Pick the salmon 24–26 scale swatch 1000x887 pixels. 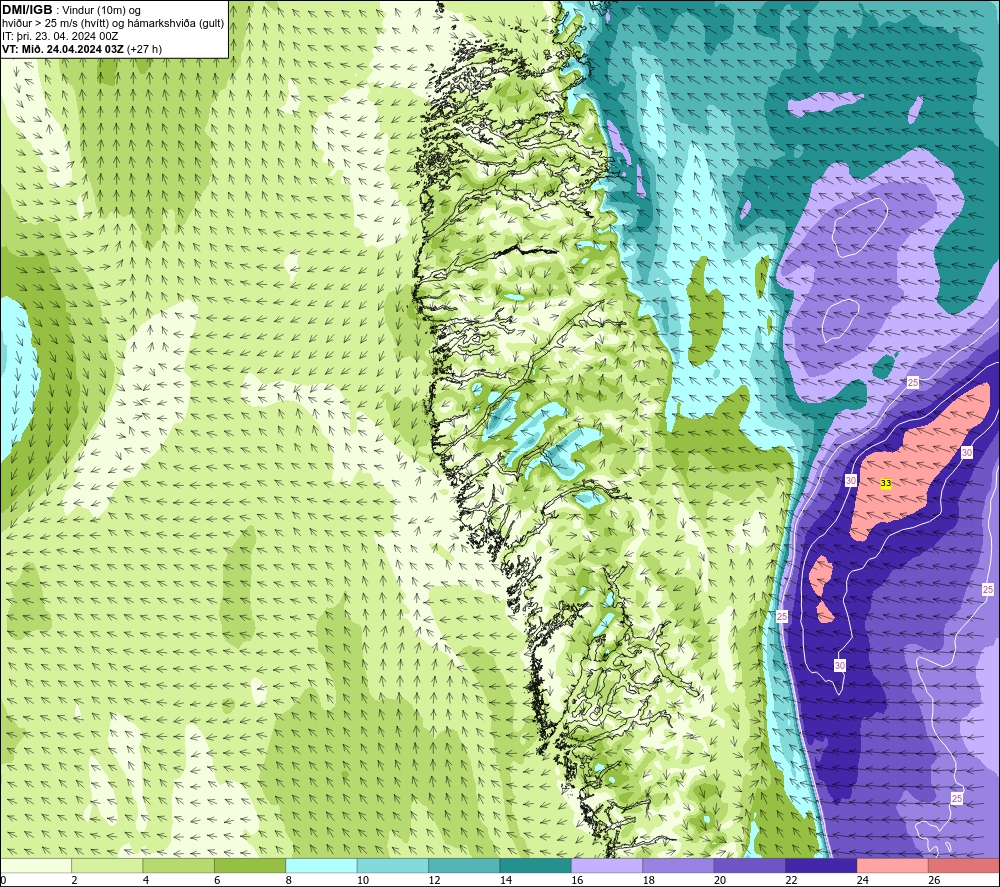pos(893,865)
